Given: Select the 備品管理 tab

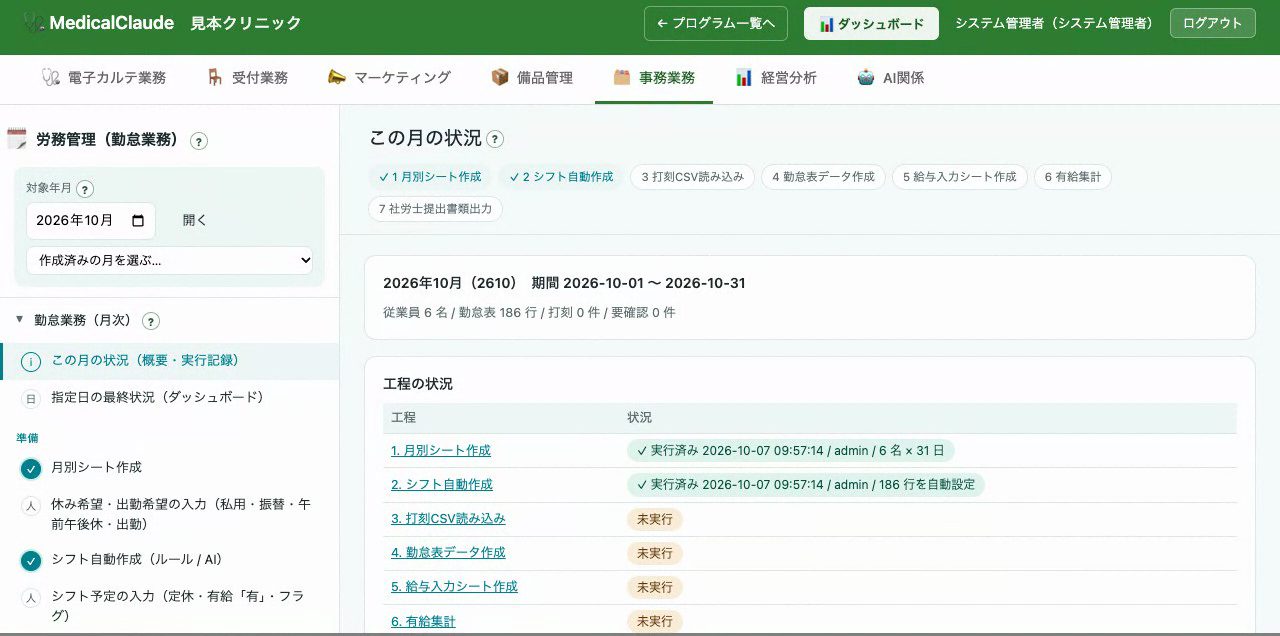Looking at the screenshot, I should [532, 78].
